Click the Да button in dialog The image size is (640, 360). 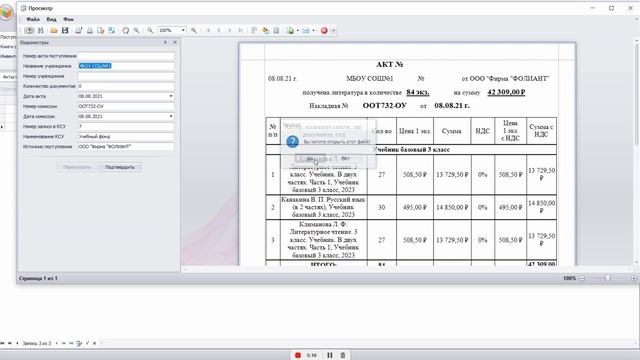coord(310,158)
